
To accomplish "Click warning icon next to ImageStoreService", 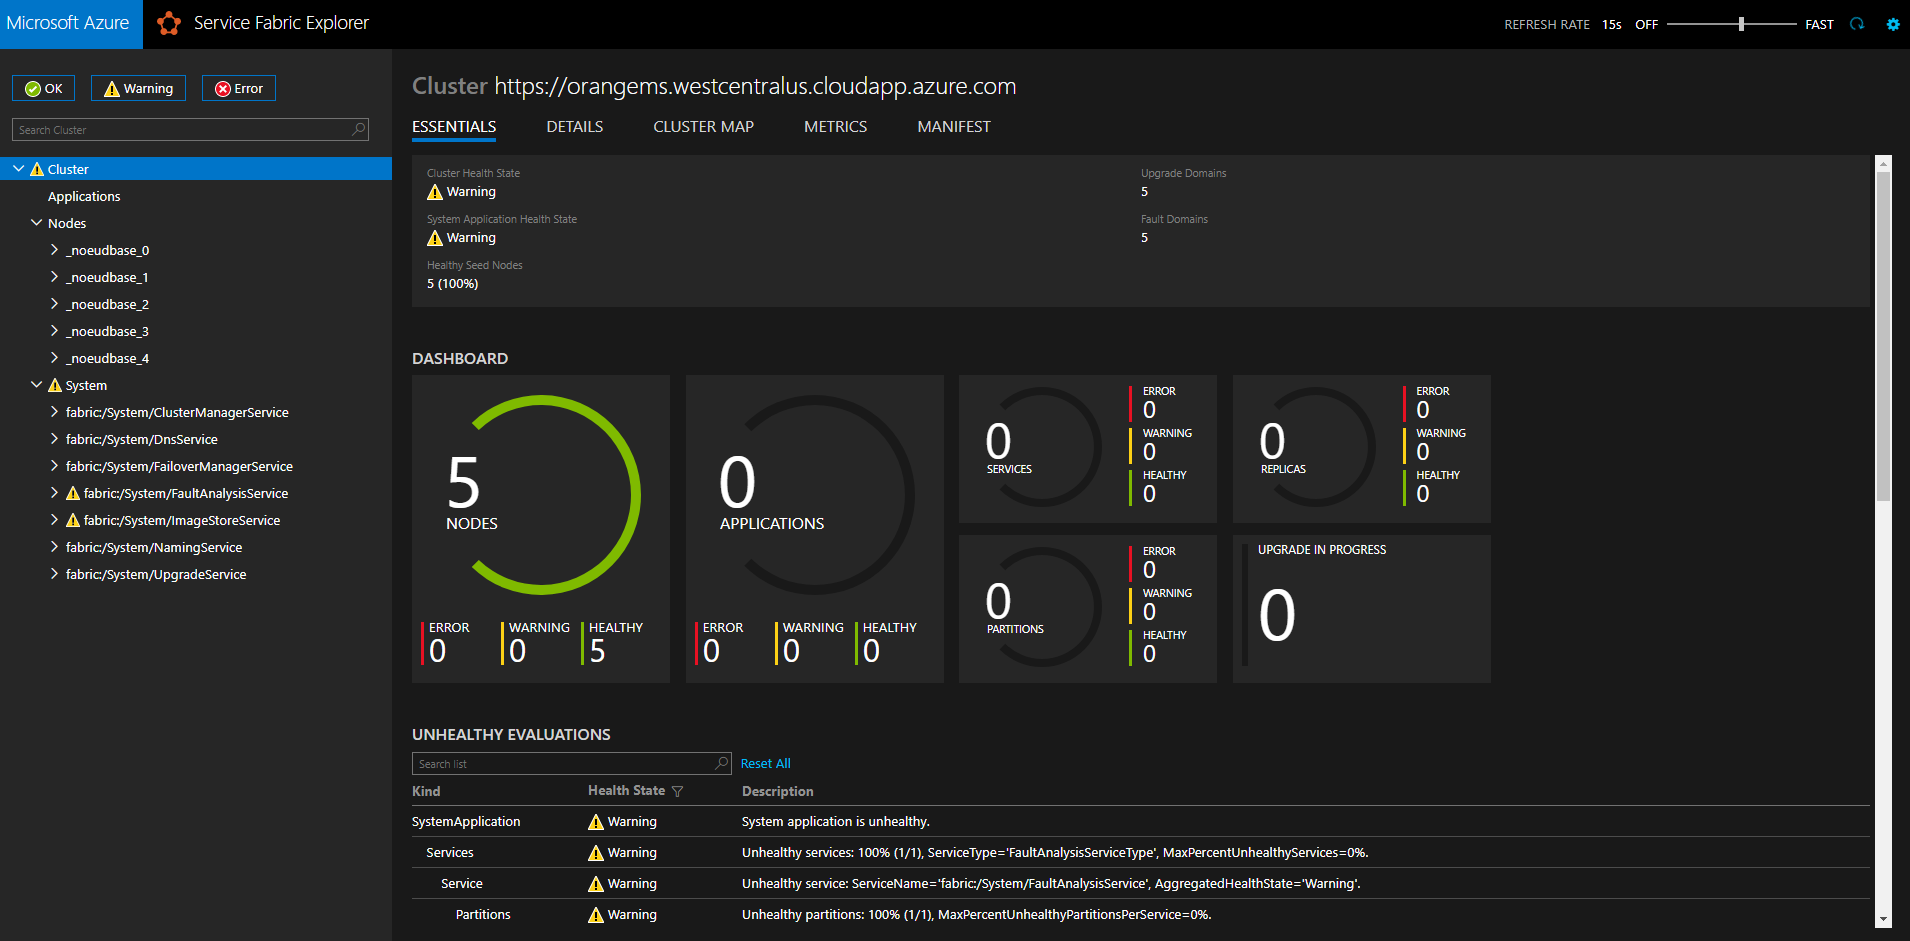I will pos(73,520).
